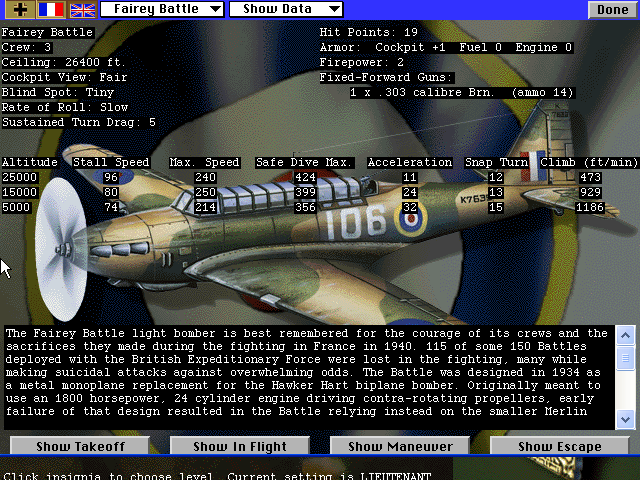This screenshot has width=640, height=480.
Task: Select the French flag nation icon
Action: pos(51,9)
